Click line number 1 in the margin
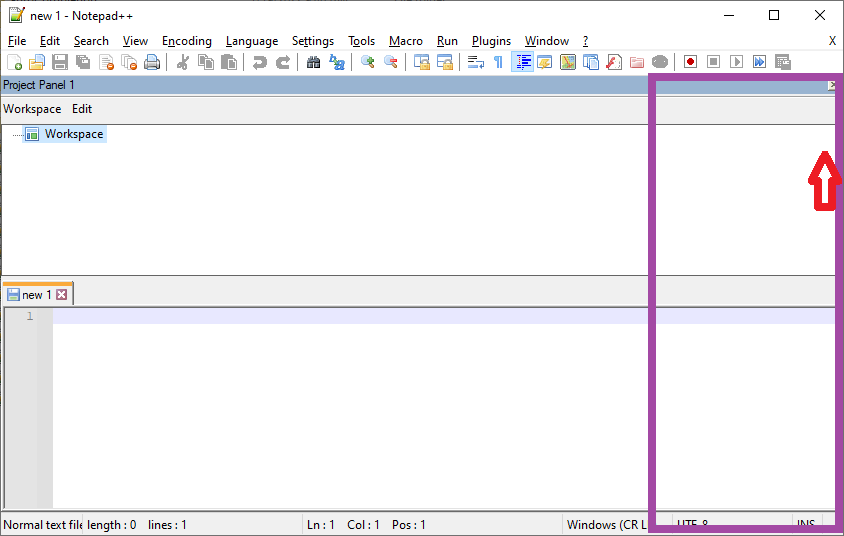 (x=30, y=316)
